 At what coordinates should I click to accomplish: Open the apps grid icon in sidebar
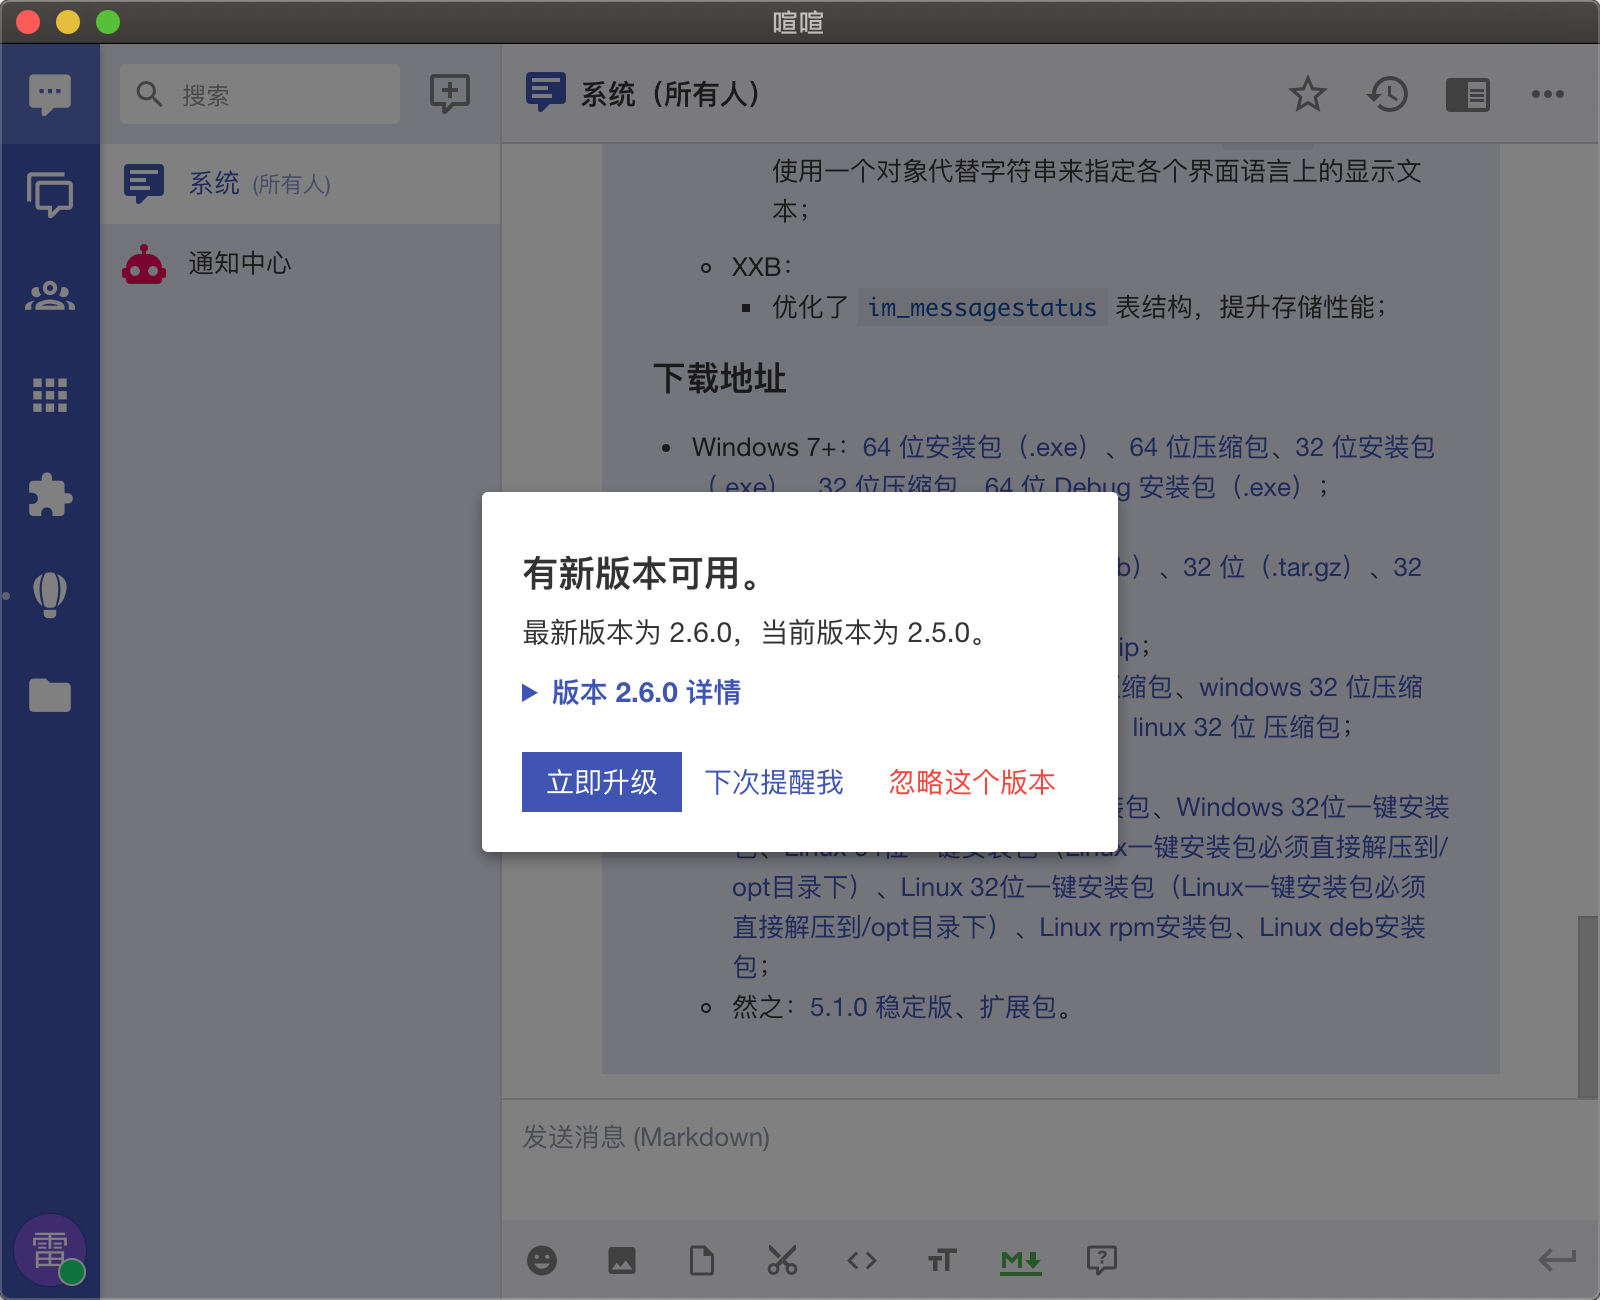coord(50,396)
